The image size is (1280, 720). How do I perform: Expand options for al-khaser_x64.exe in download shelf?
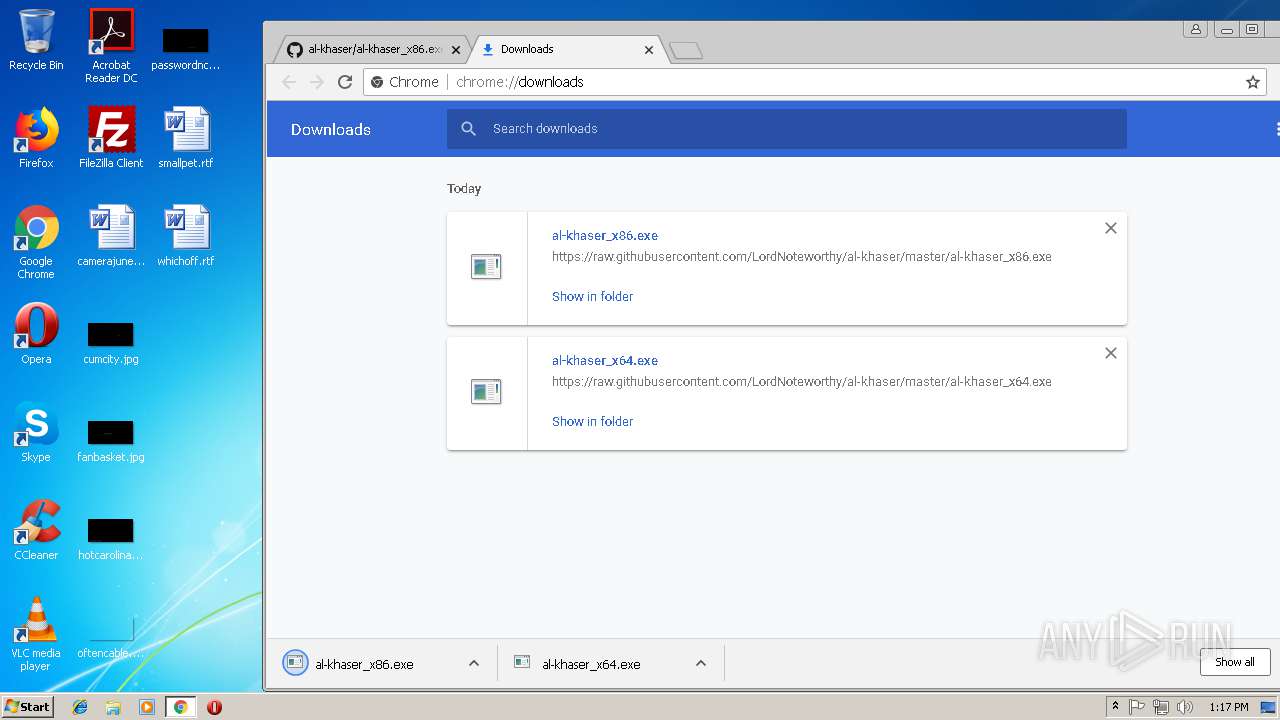[x=701, y=663]
